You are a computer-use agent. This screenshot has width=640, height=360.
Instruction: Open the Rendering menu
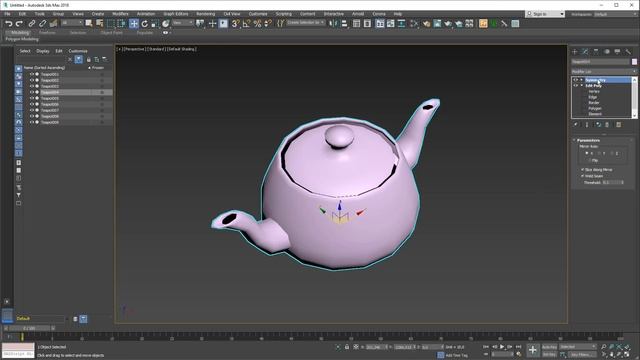click(x=205, y=14)
